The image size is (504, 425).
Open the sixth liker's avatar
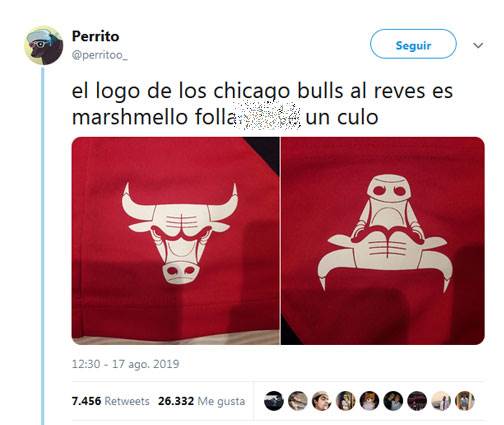(x=393, y=401)
